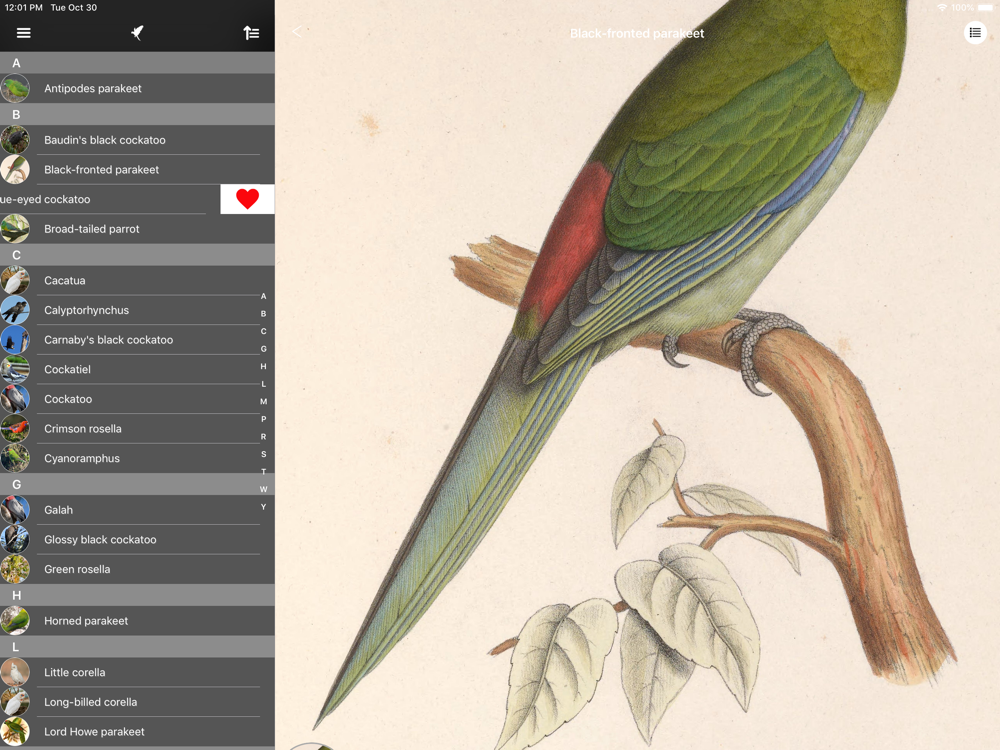Open Lord Howe parakeet thumbnail
Image resolution: width=1000 pixels, height=750 pixels.
(15, 732)
